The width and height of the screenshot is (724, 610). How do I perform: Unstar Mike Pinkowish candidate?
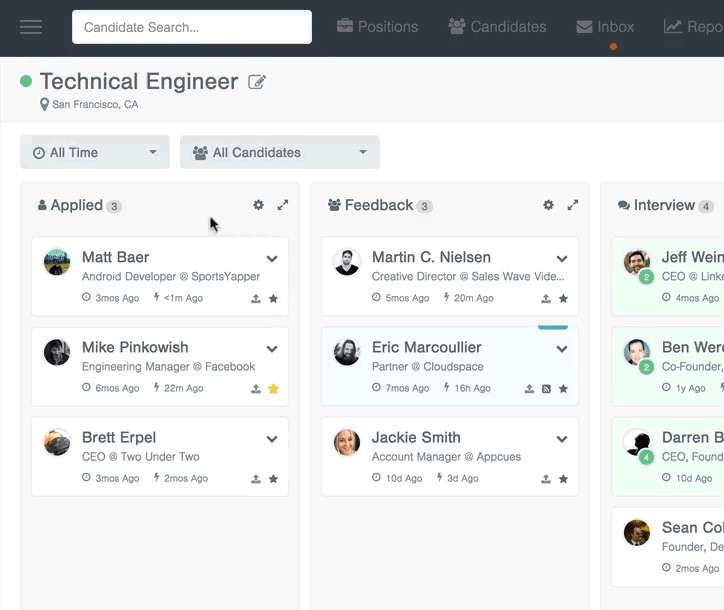[x=273, y=388]
